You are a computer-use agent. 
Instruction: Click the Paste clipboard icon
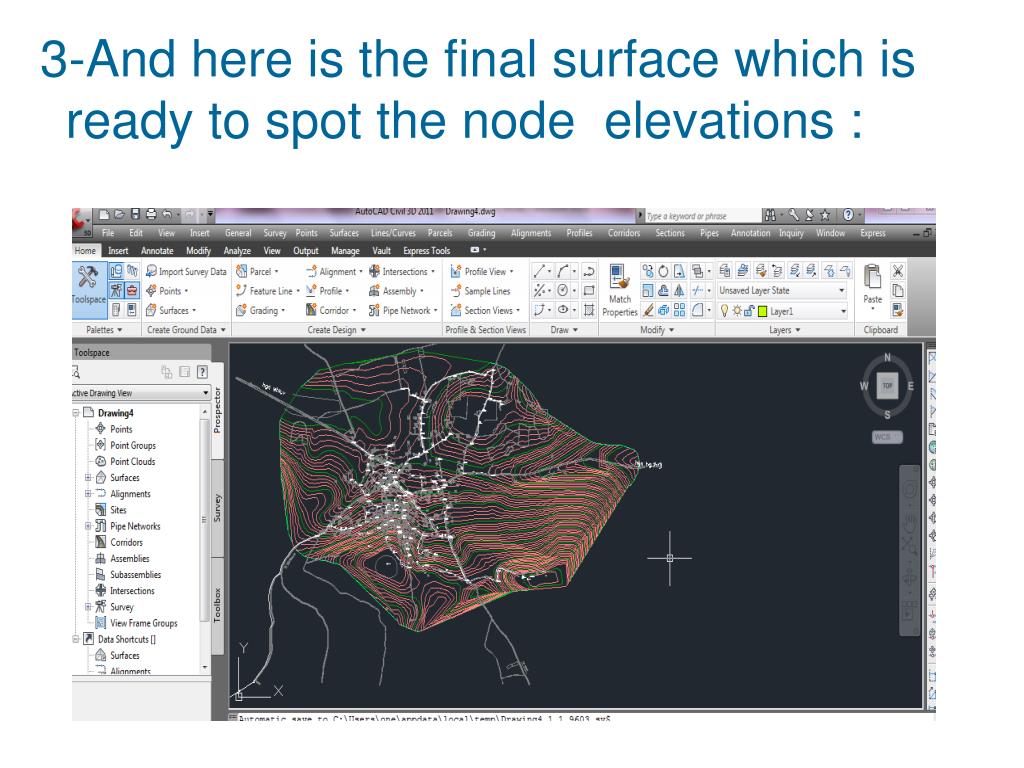pyautogui.click(x=872, y=278)
